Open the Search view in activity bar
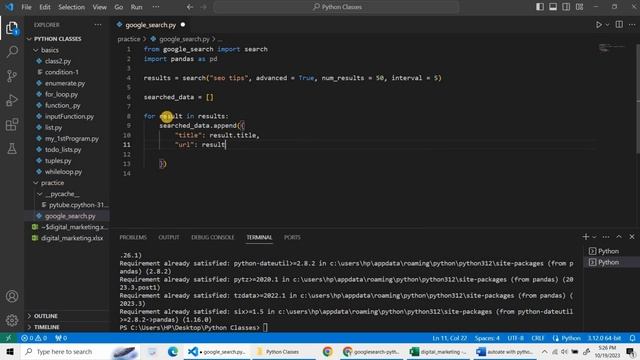Screen dimensions: 640x360 (12, 52)
